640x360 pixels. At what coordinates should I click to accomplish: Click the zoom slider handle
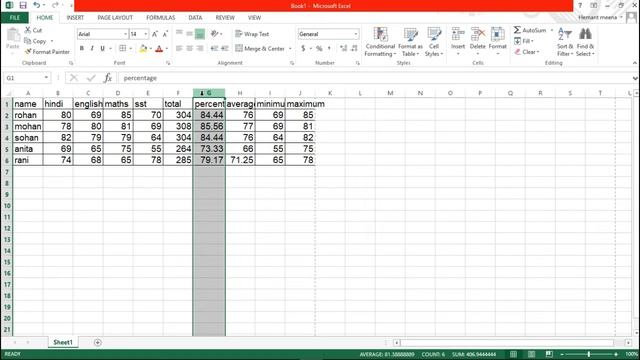[x=589, y=354]
